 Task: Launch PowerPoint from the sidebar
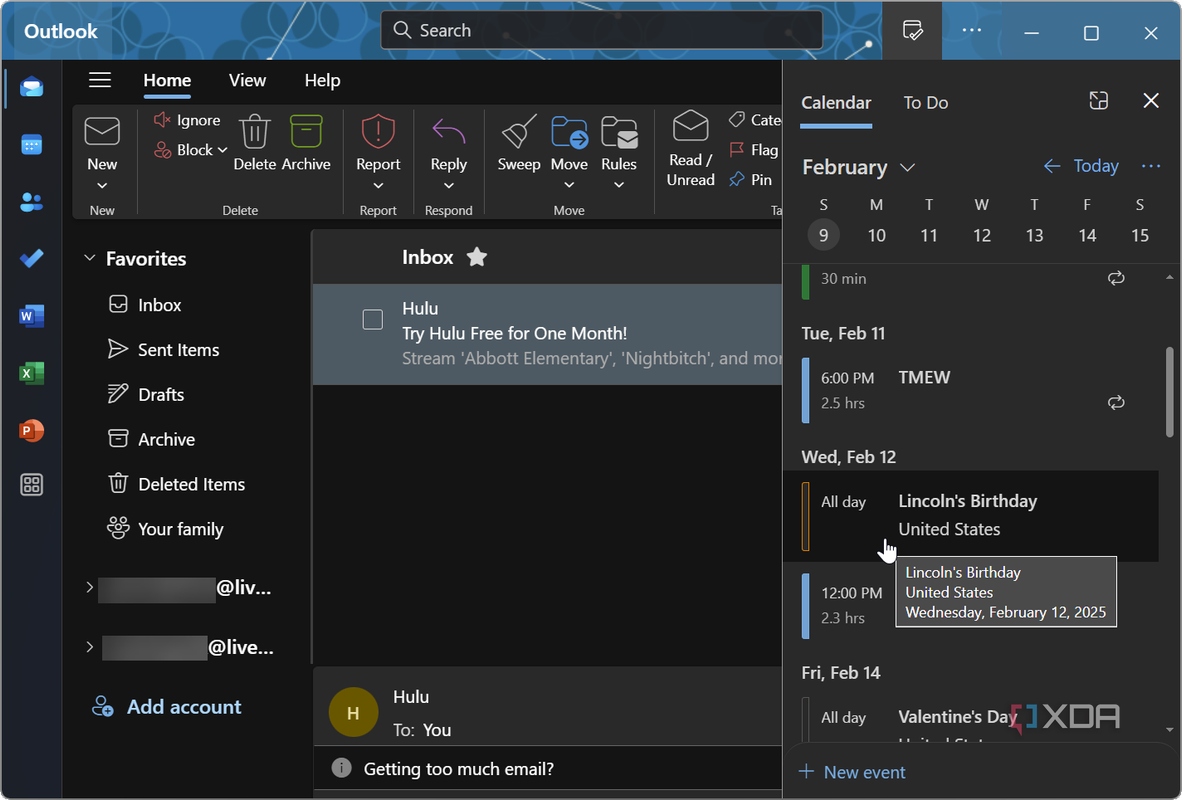(32, 431)
